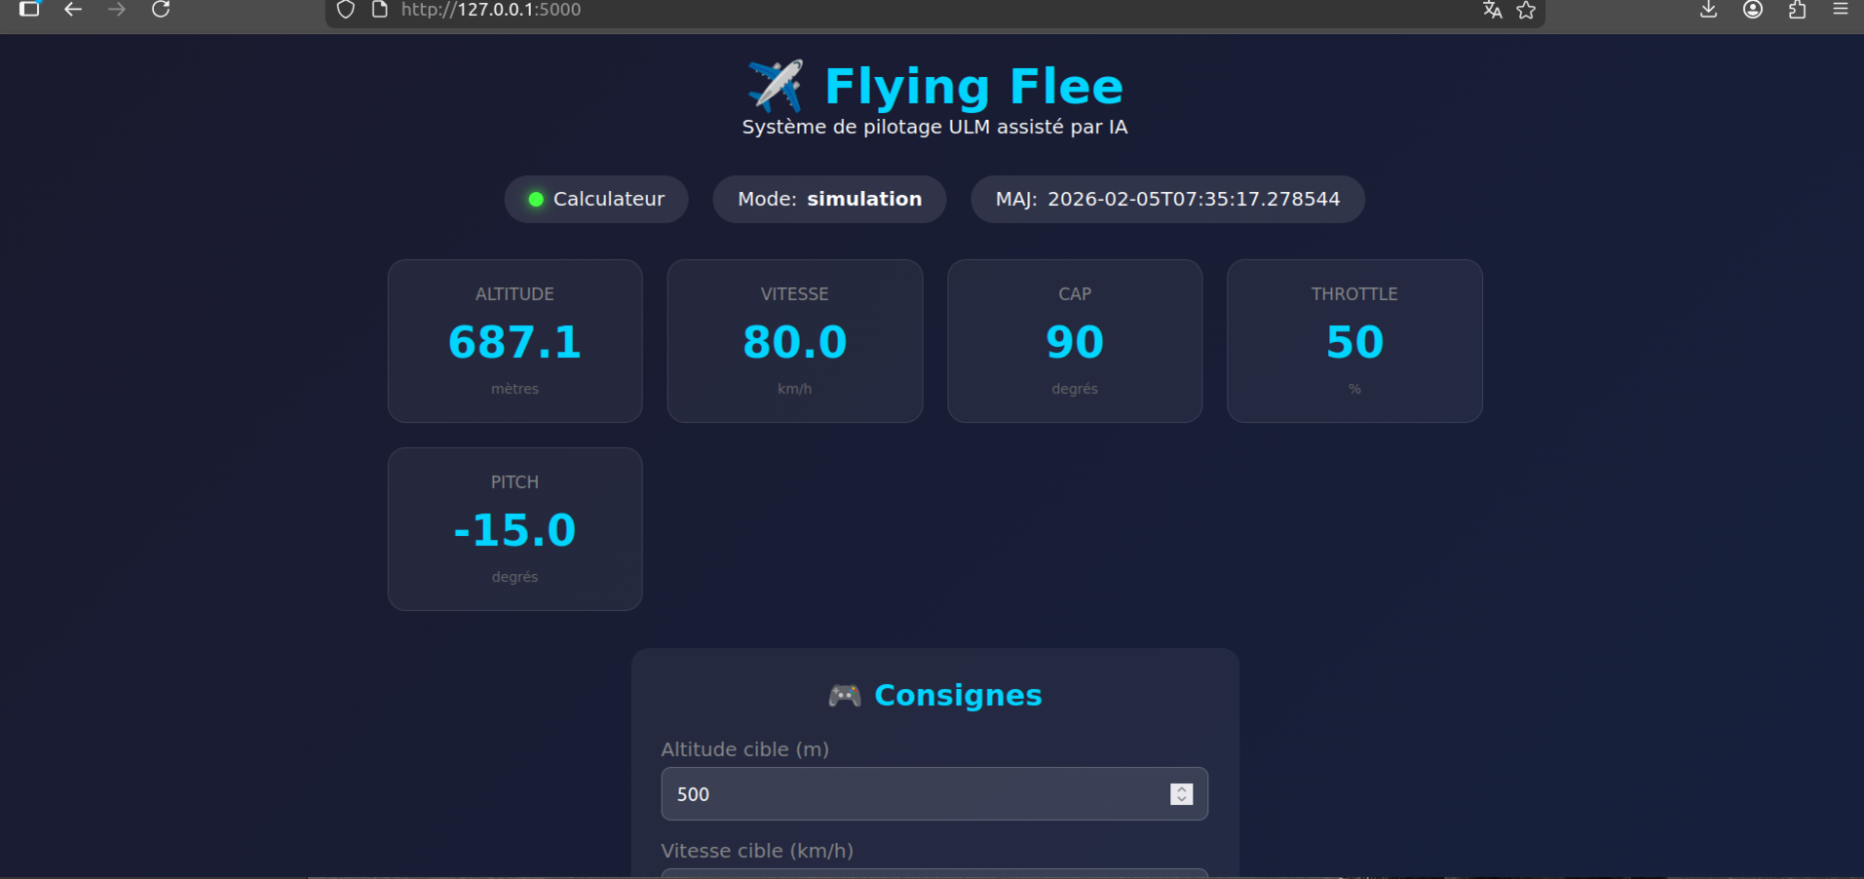
Task: Click the browser back arrow
Action: [x=73, y=10]
